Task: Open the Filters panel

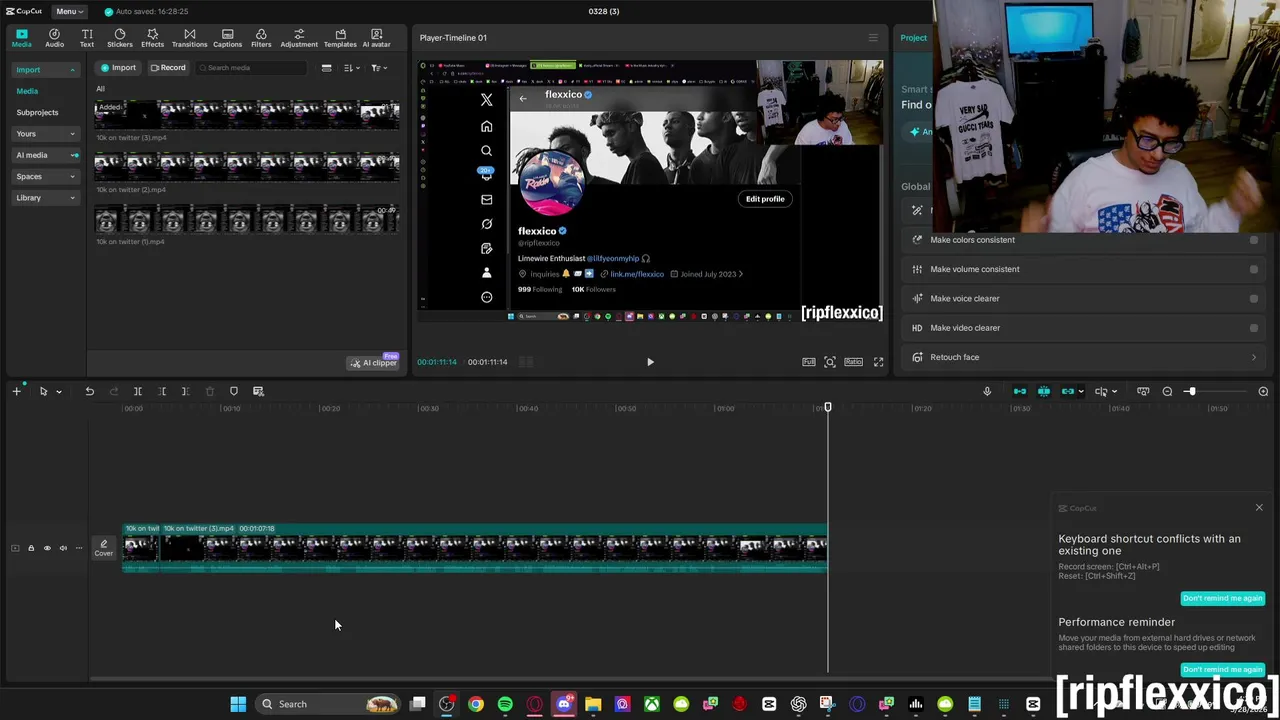Action: [x=261, y=38]
